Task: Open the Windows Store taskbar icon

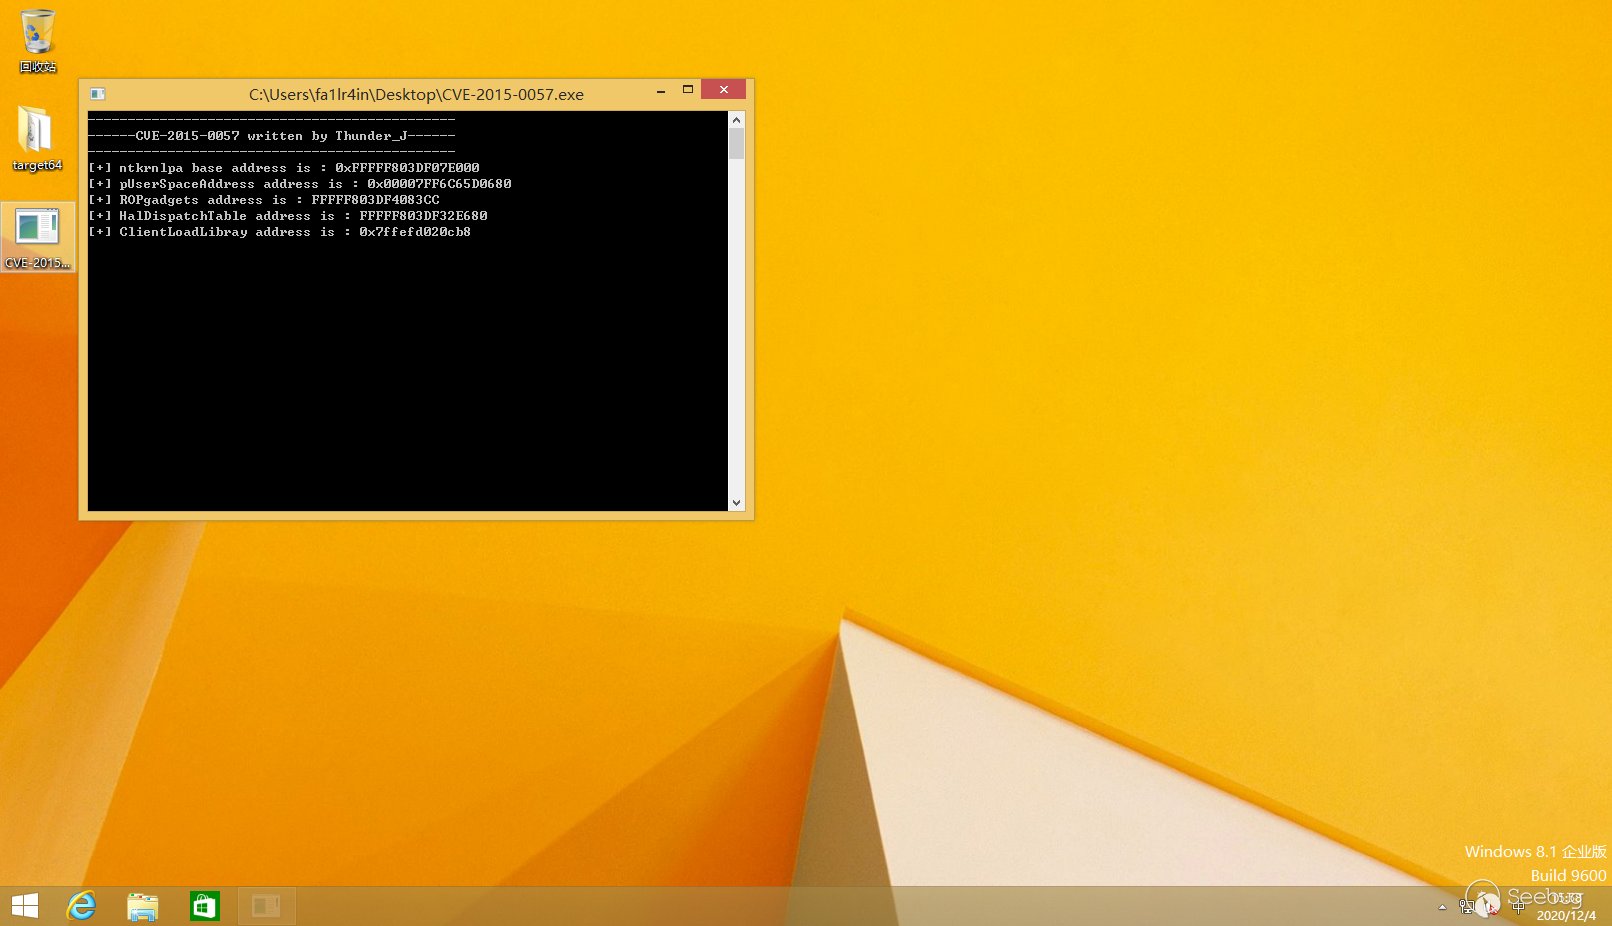Action: tap(205, 906)
